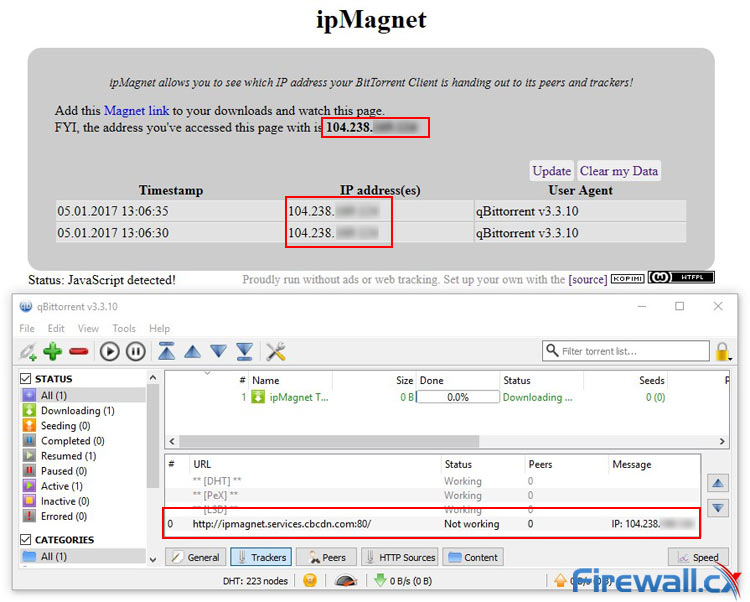Image resolution: width=750 pixels, height=602 pixels.
Task: Click the Pause toolbar icon
Action: click(x=136, y=351)
